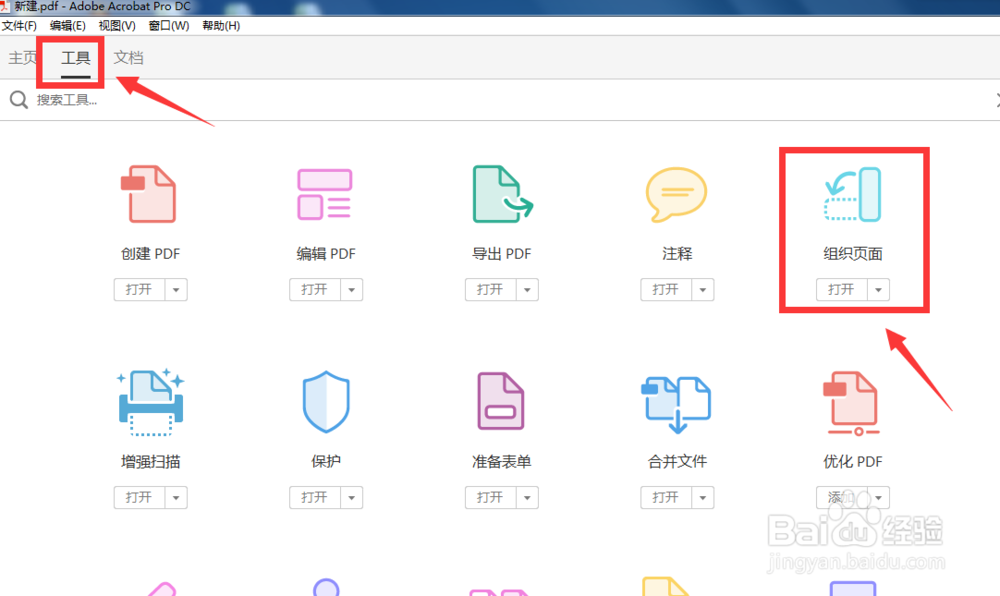Click the Enhance Scans (增强扫描) icon

tap(151, 402)
